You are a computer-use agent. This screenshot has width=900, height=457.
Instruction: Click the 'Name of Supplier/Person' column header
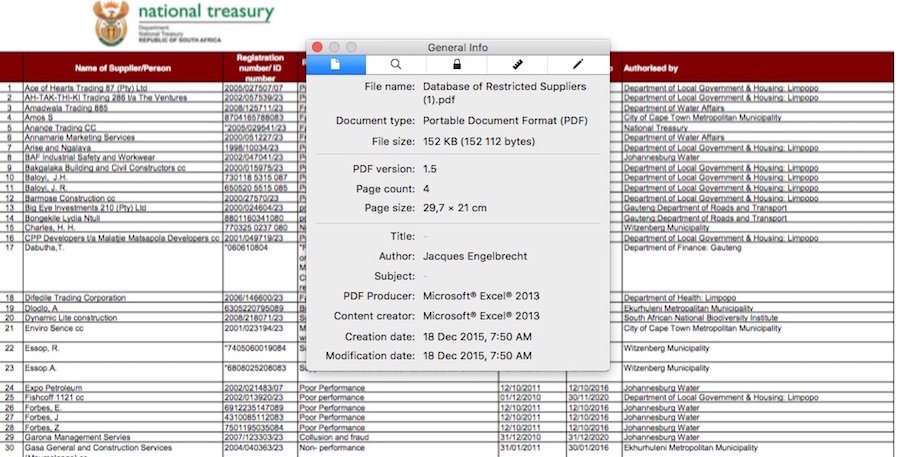coord(123,68)
